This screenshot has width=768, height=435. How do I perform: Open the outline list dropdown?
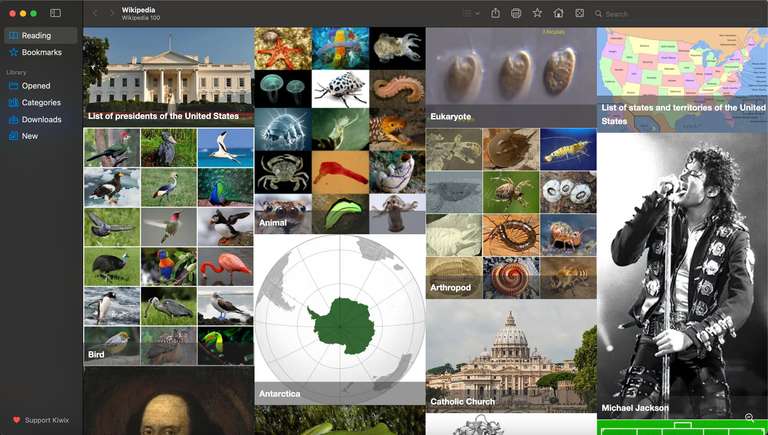(x=471, y=13)
